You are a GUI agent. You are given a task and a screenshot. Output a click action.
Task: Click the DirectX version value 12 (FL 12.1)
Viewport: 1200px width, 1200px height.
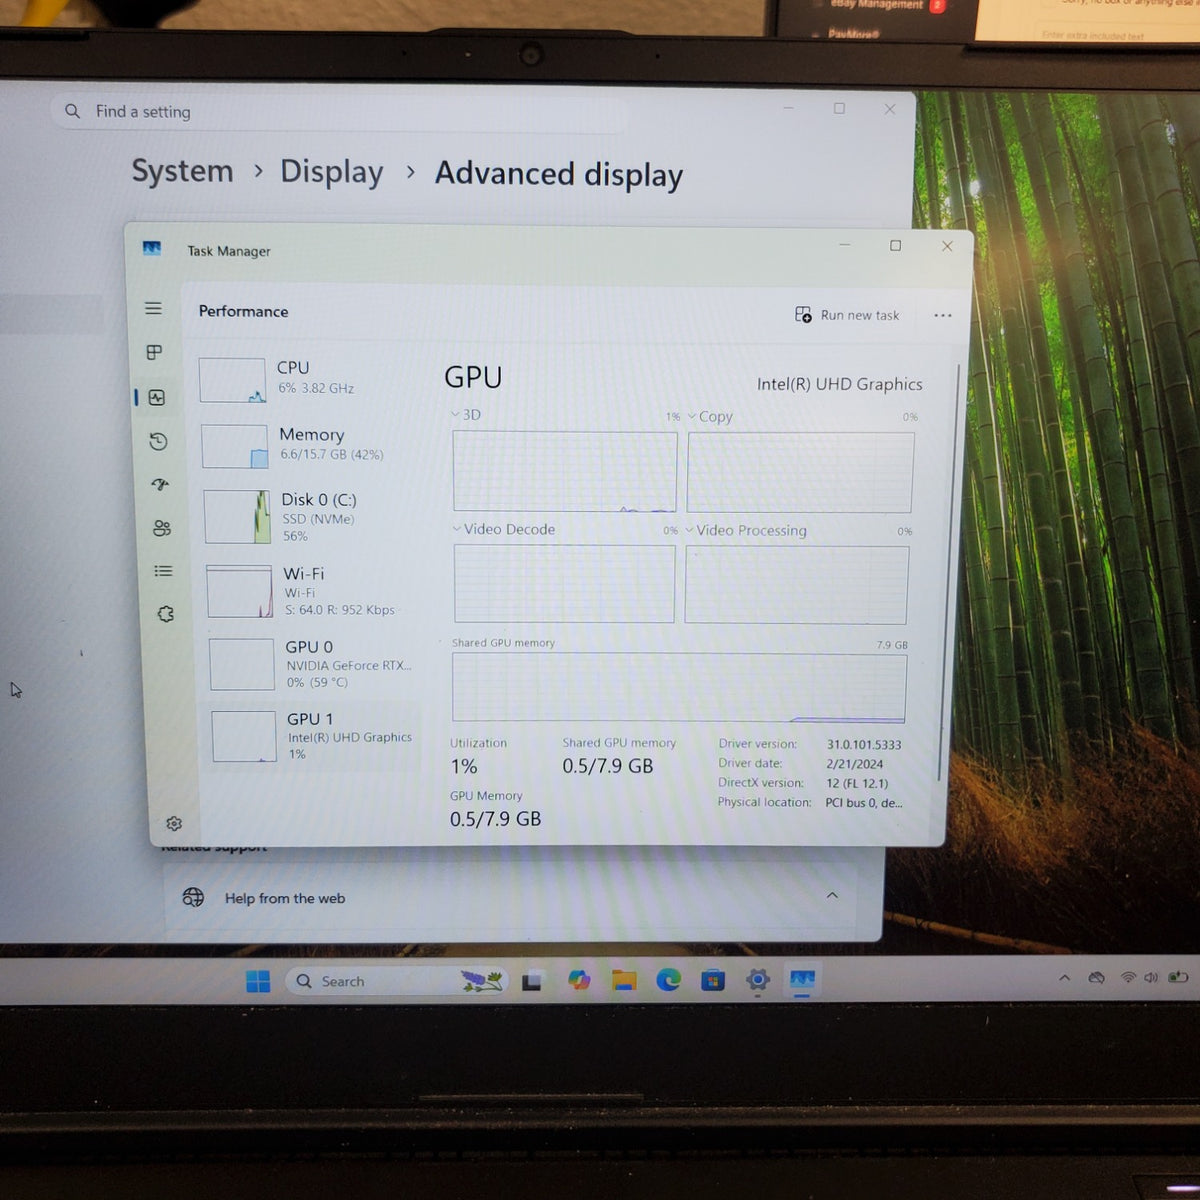click(x=857, y=783)
